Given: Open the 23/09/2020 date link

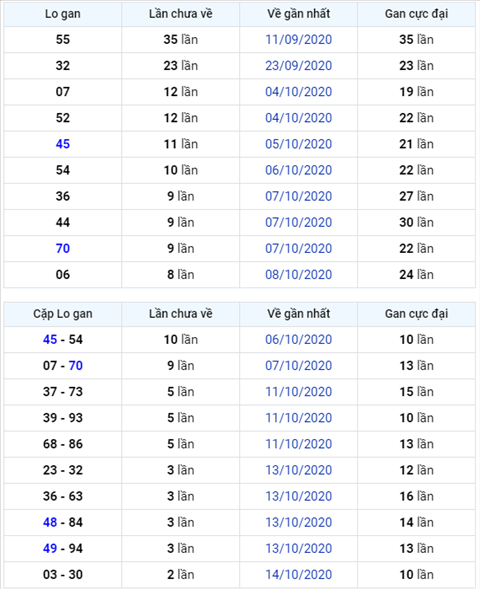Looking at the screenshot, I should coord(299,65).
